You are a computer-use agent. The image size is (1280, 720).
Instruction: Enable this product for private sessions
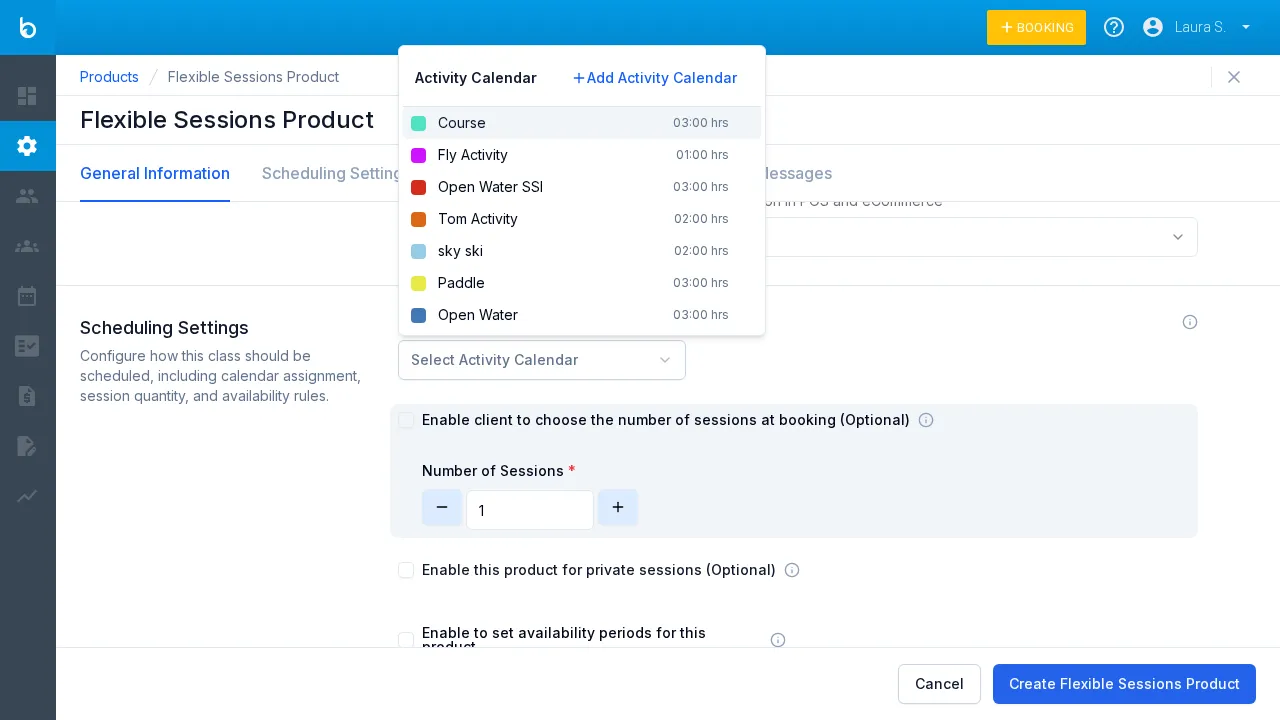(406, 570)
